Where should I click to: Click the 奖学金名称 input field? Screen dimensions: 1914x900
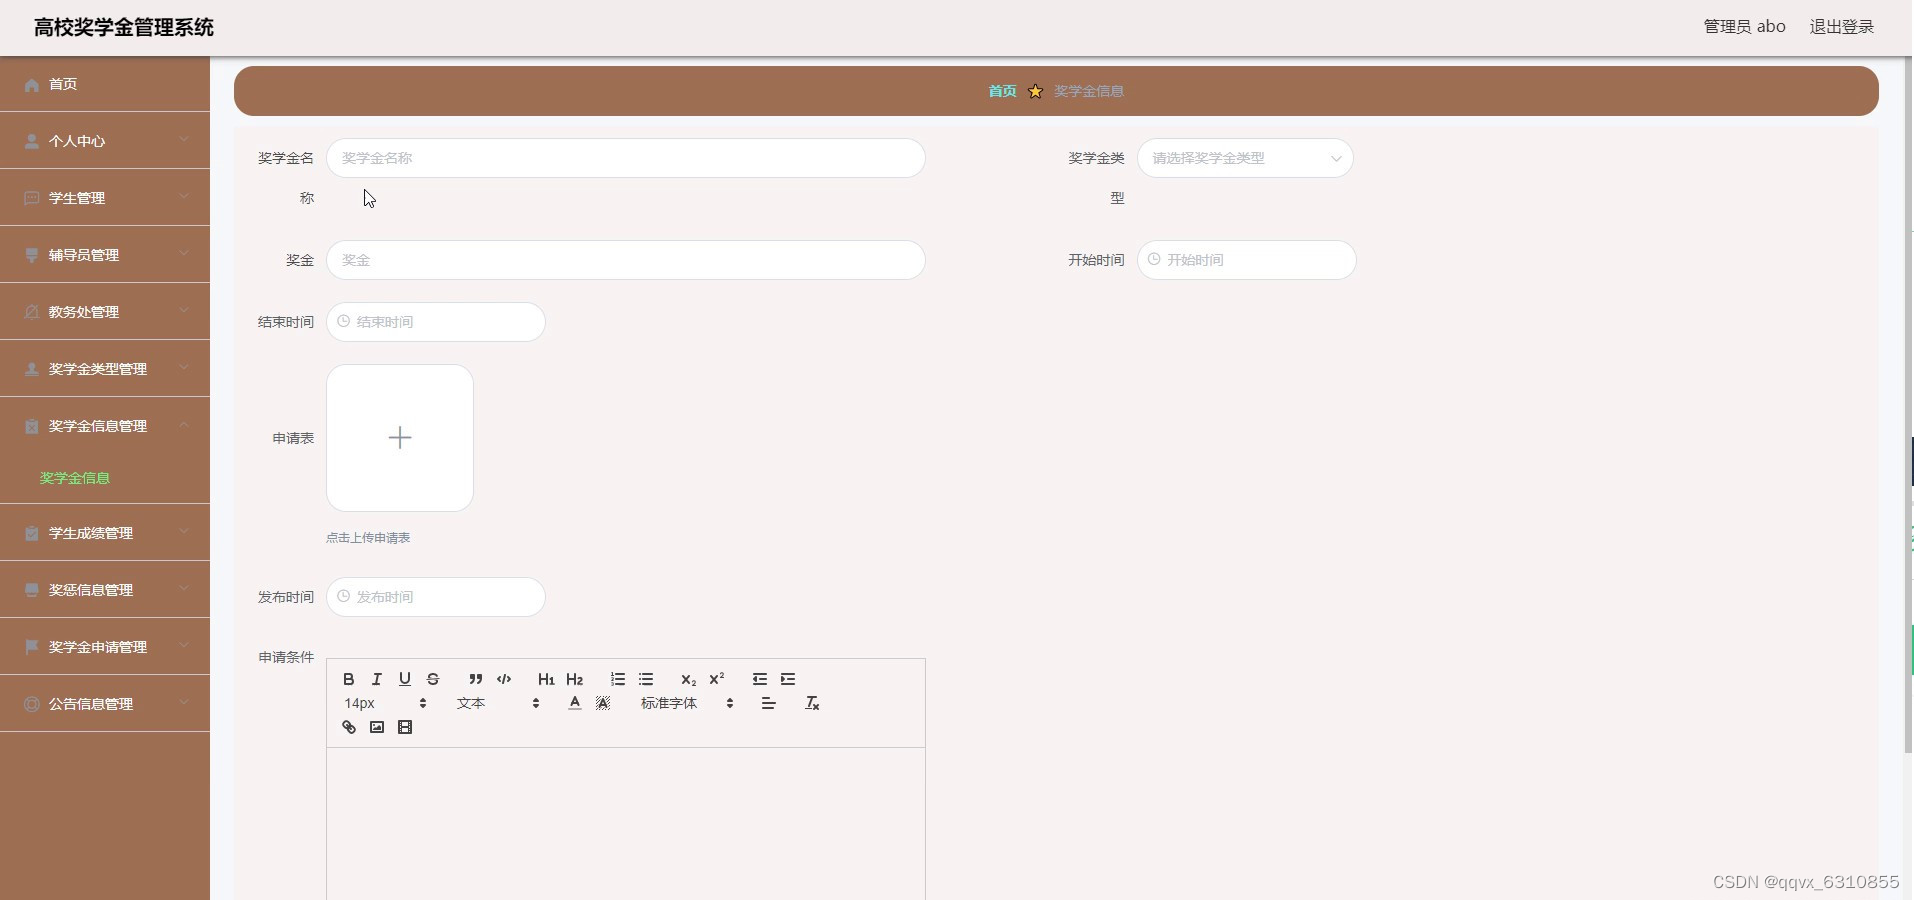(626, 158)
